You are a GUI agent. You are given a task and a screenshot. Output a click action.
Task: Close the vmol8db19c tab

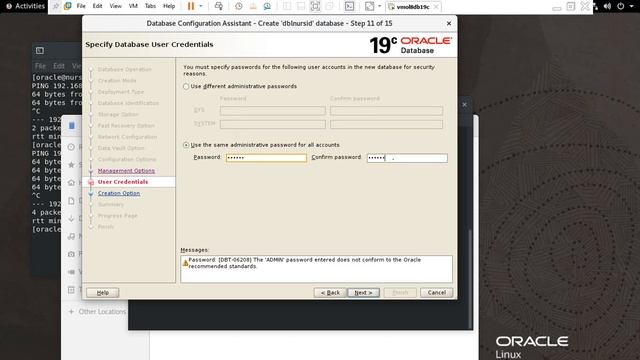tap(436, 7)
